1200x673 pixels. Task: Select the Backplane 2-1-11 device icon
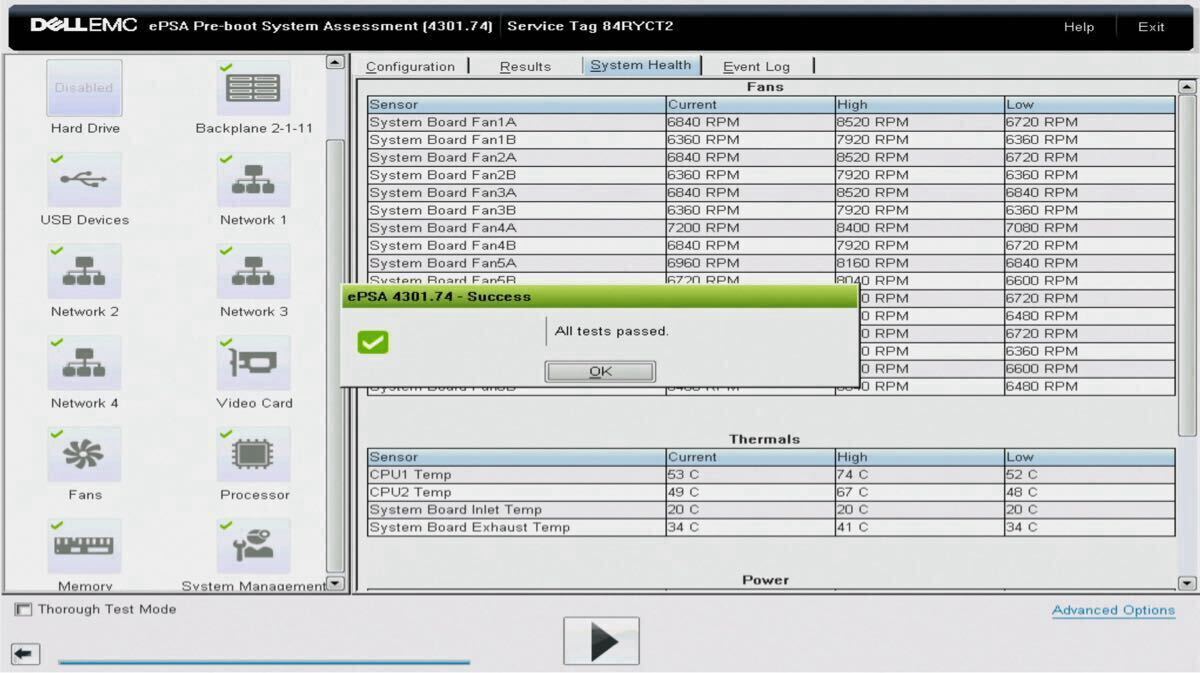tap(254, 88)
